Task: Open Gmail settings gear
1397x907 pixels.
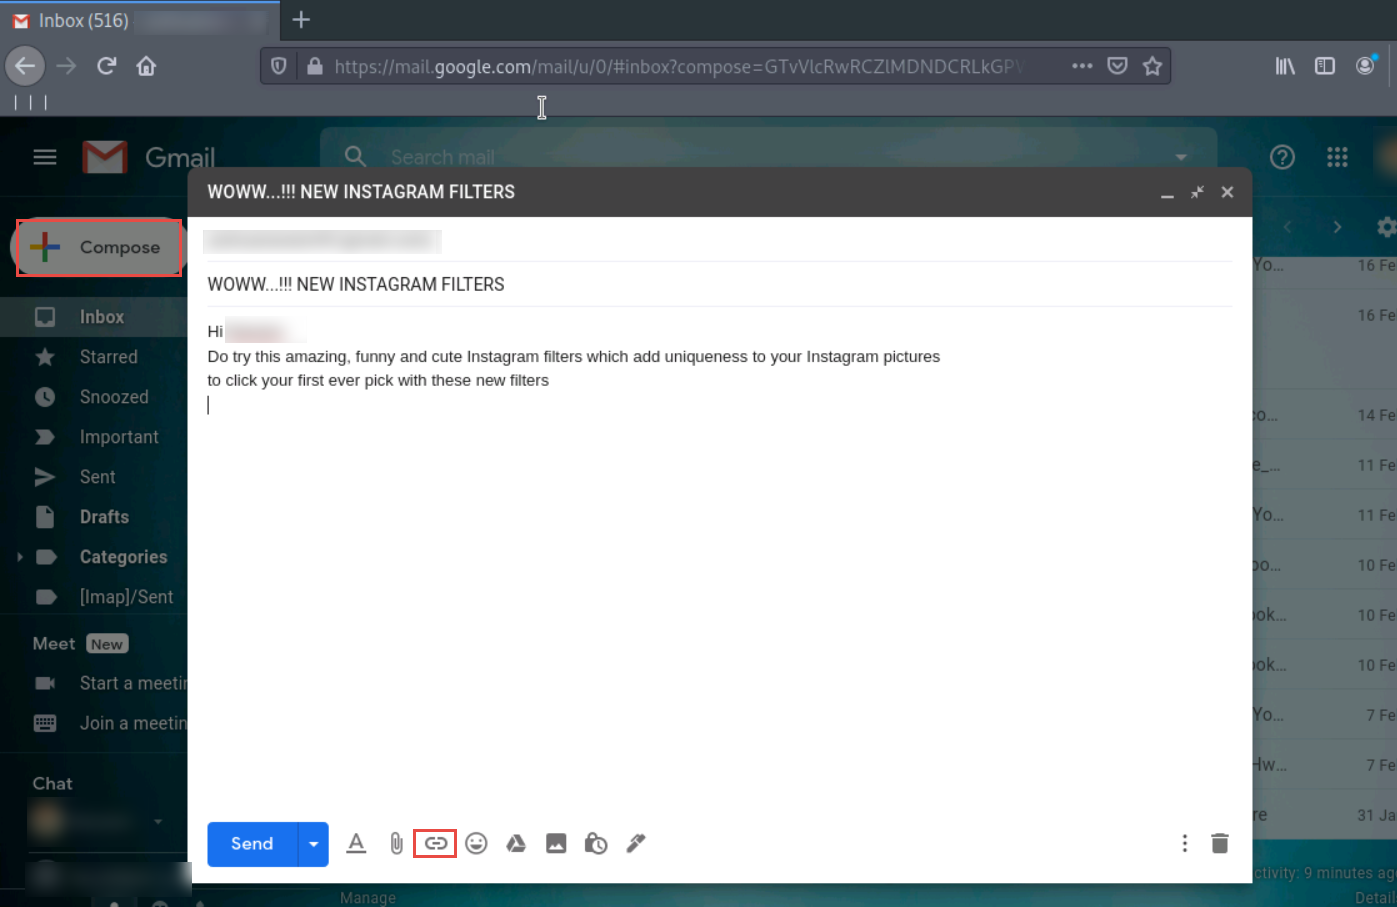Action: (1386, 227)
